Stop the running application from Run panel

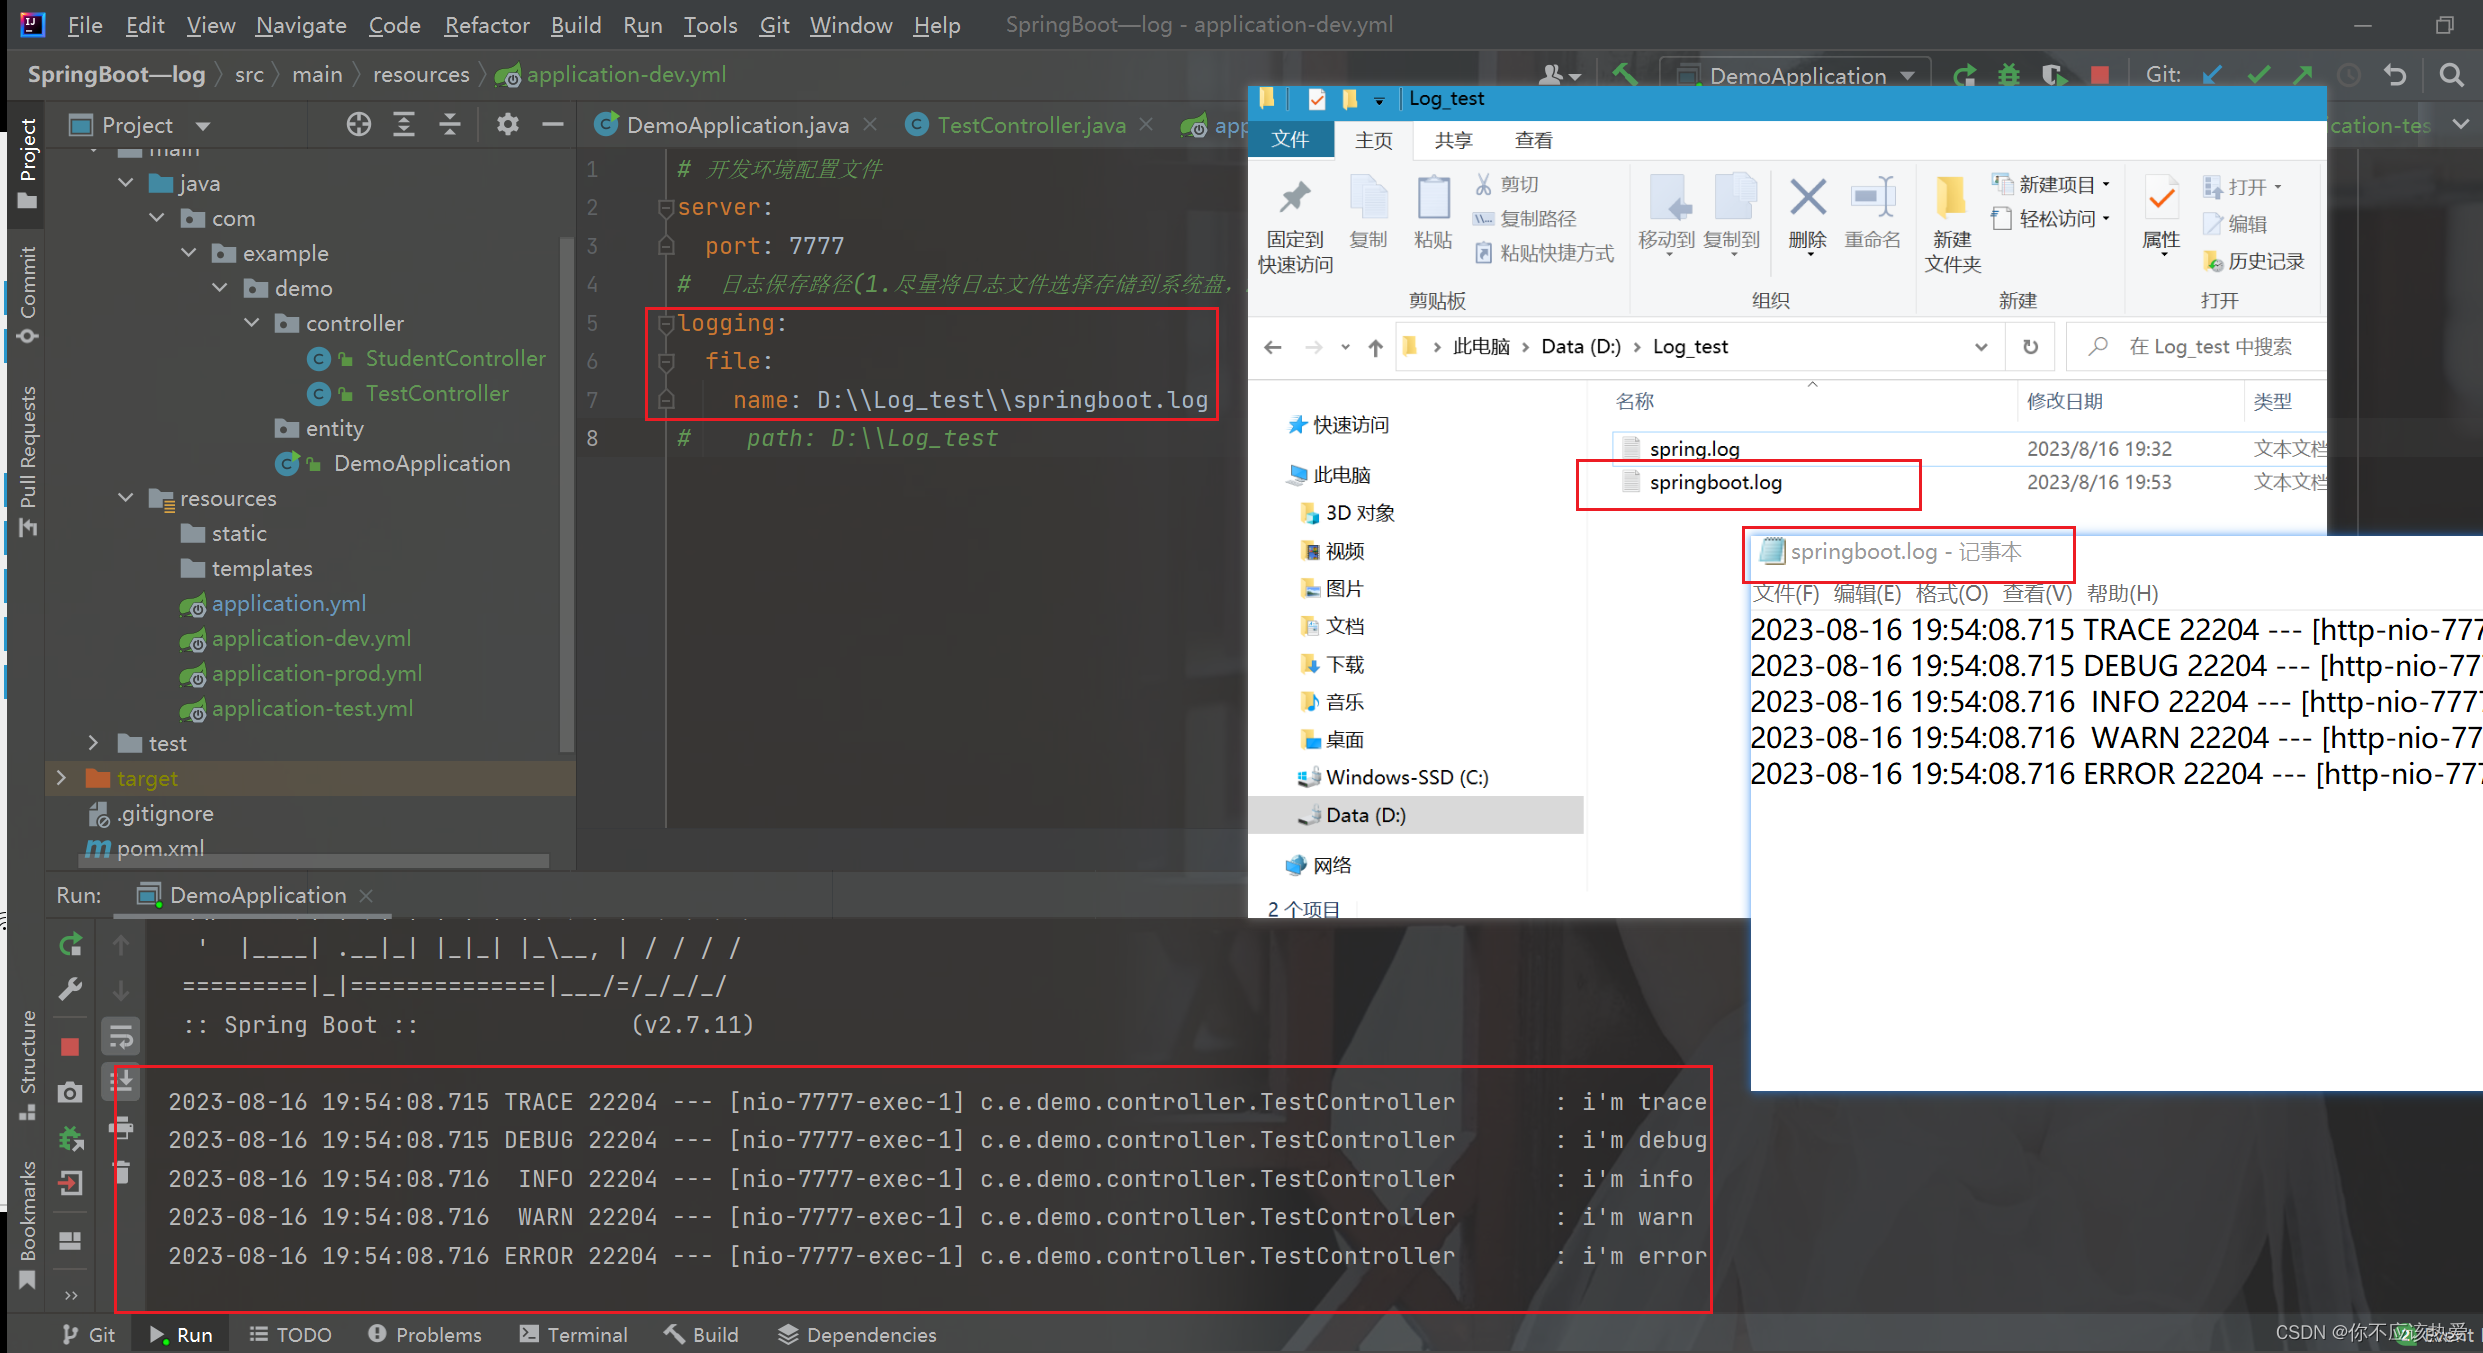(x=70, y=1046)
